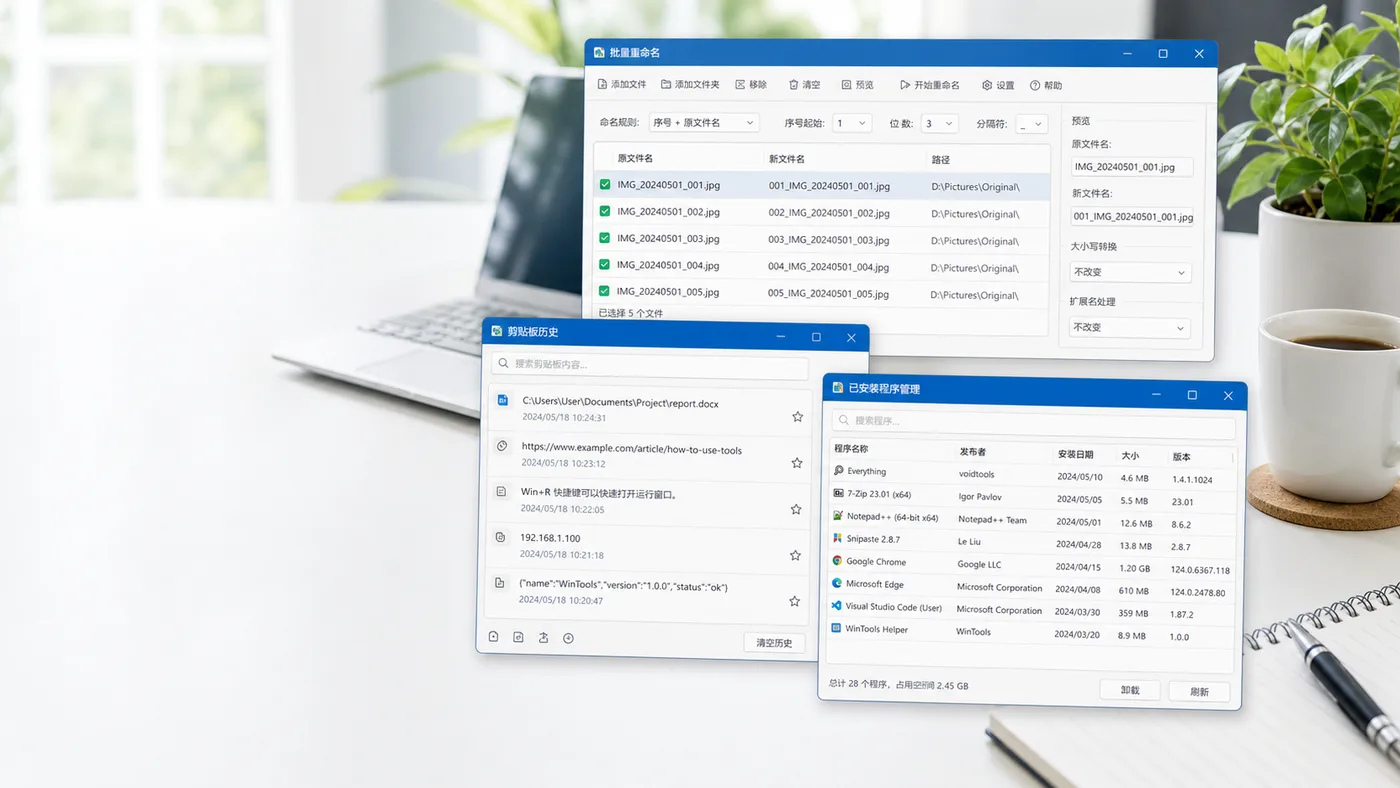
Task: Click 添加文件 in the batch rename toolbar
Action: pos(621,85)
